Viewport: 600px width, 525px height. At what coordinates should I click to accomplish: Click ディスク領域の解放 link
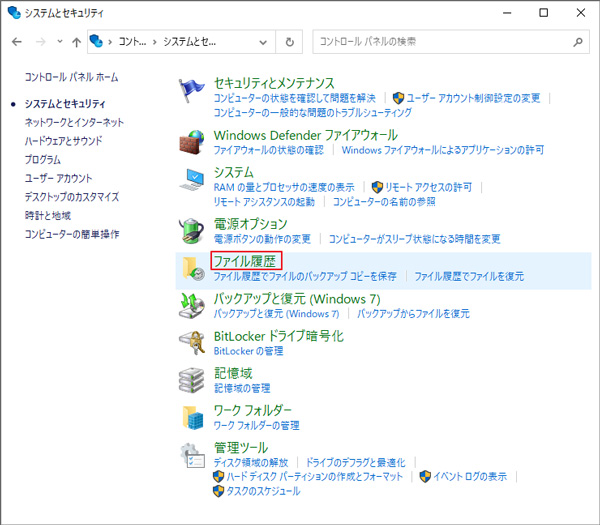(251, 463)
